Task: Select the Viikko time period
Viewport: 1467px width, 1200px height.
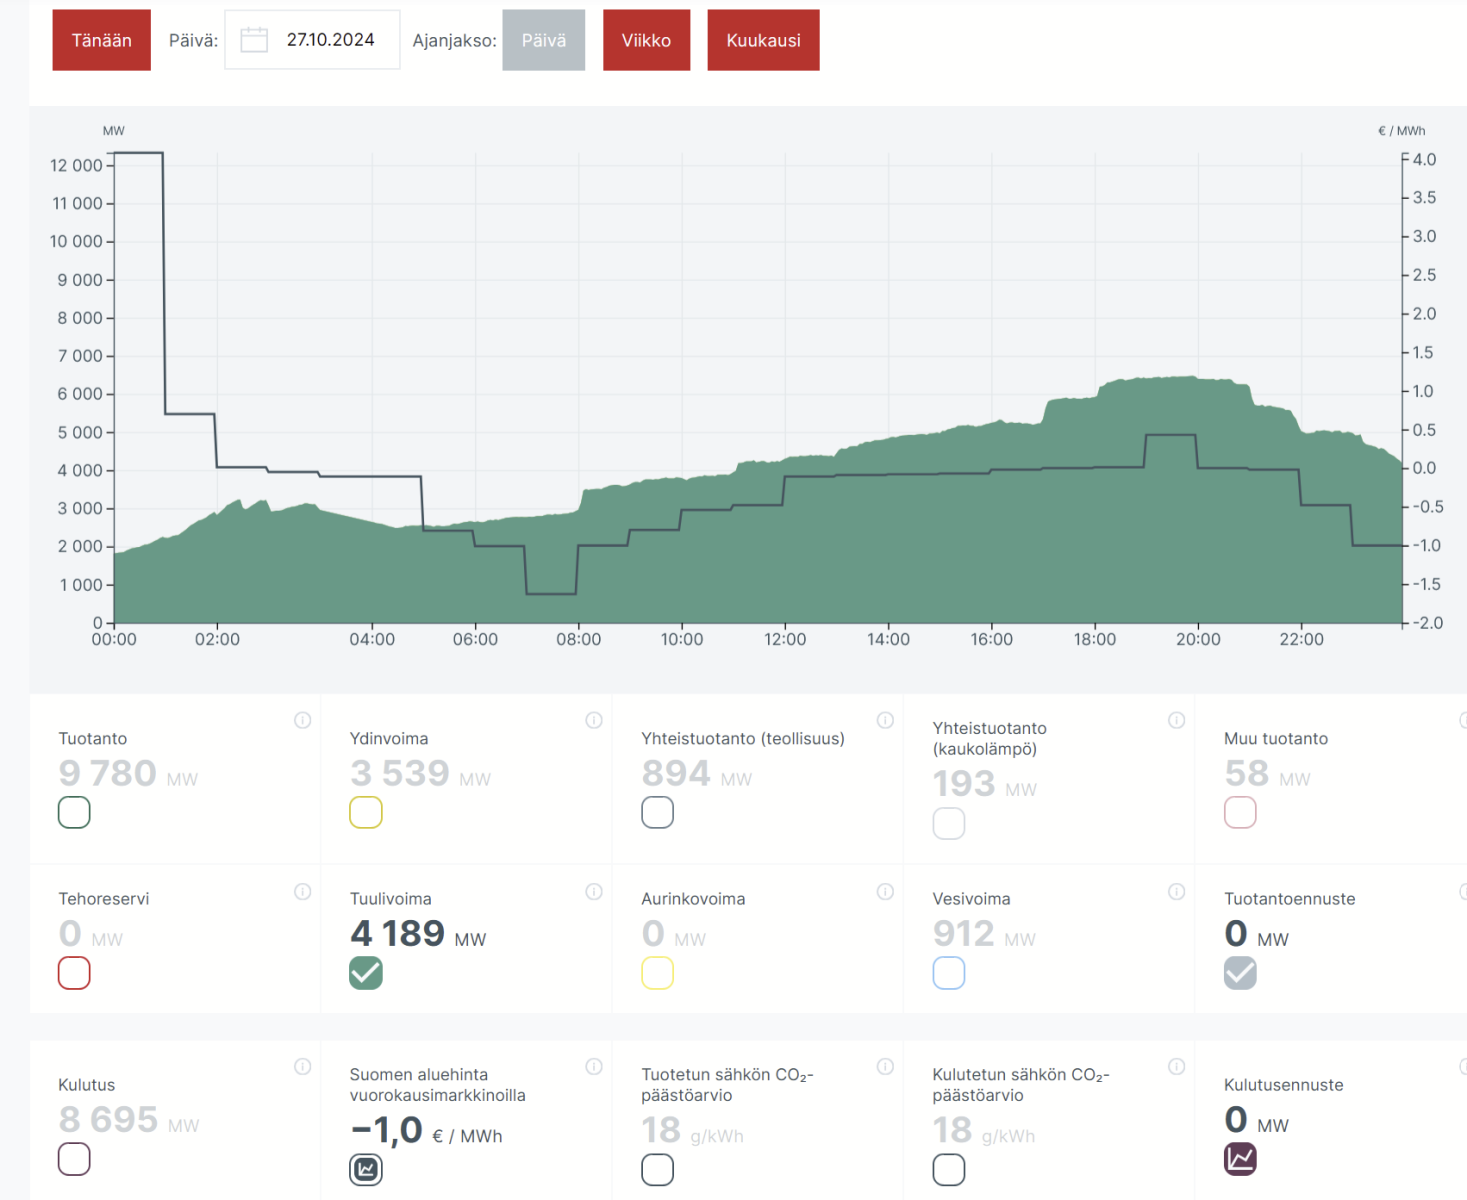Action: [646, 40]
